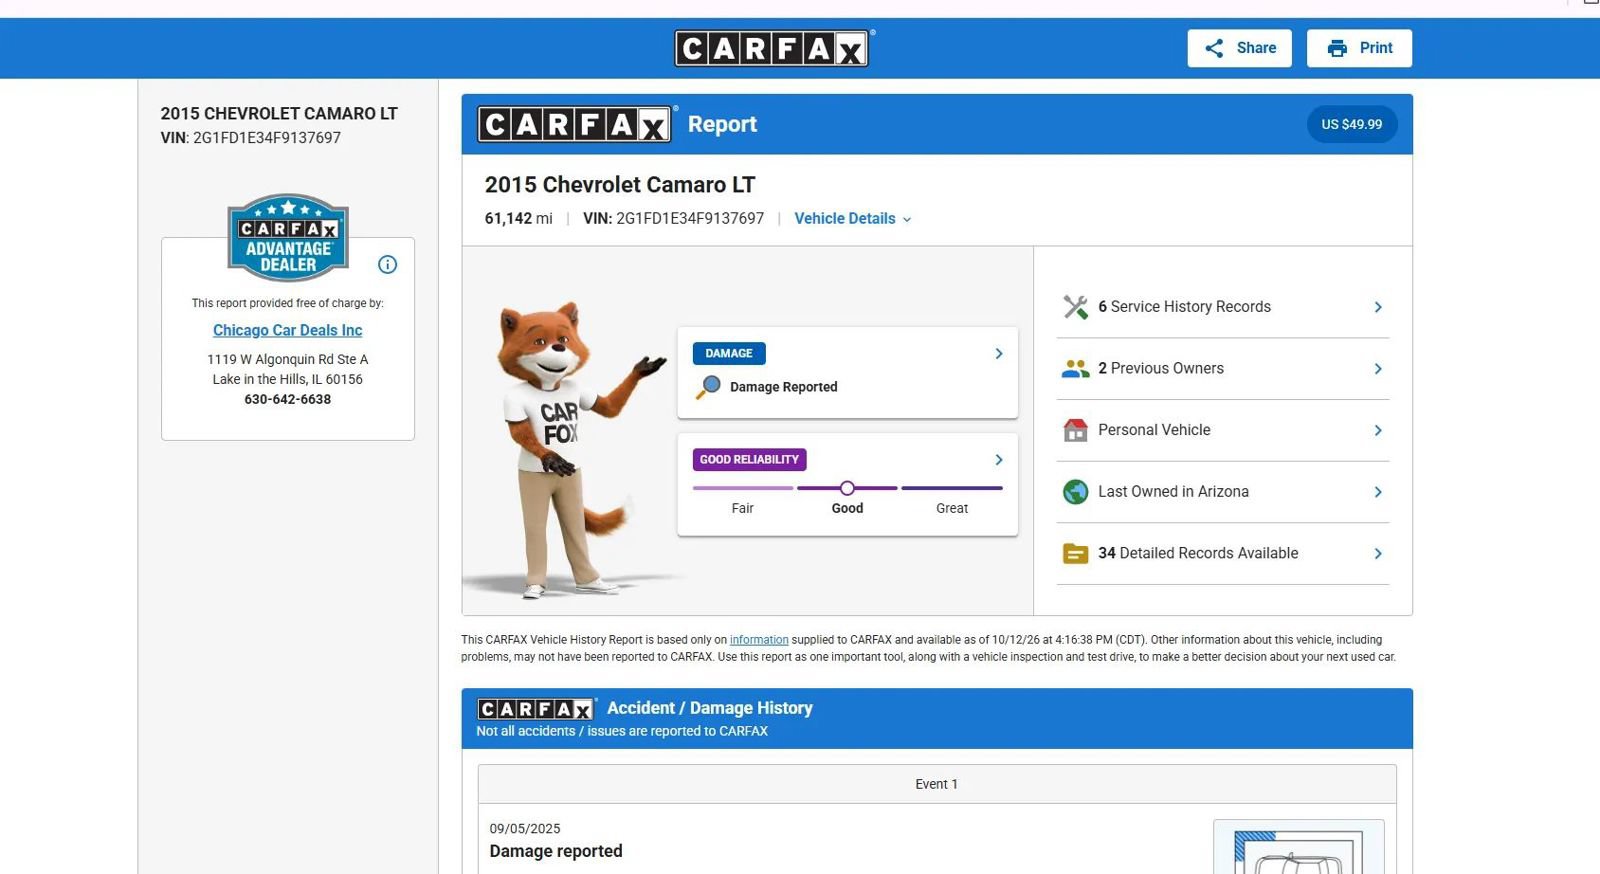Open the info icon beside Advantage Dealer badge
Screen dimensions: 1600x874
[x=388, y=264]
